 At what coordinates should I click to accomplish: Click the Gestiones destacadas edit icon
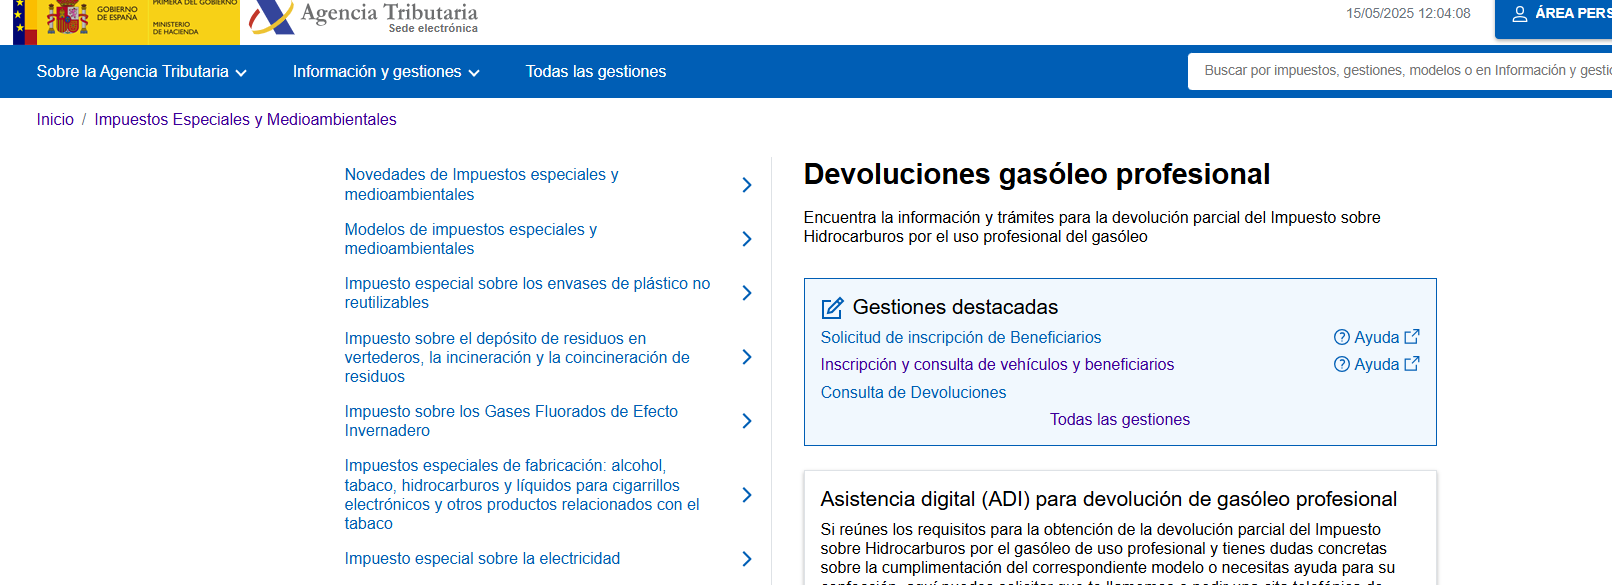(832, 308)
